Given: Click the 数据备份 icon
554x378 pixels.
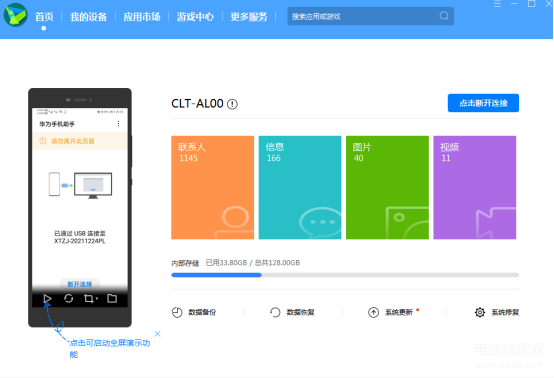Looking at the screenshot, I should (177, 312).
